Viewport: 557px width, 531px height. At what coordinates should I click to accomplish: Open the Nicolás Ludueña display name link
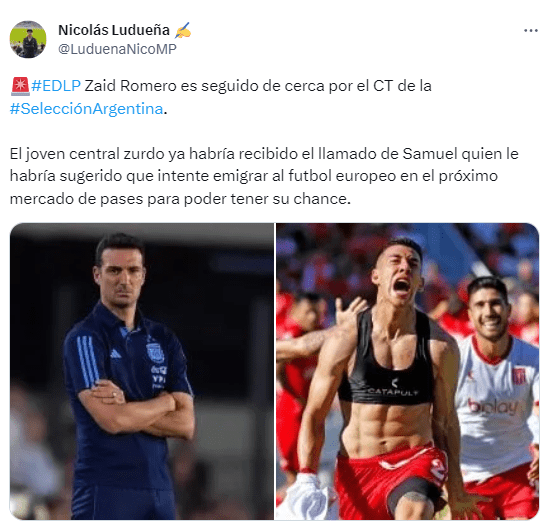tap(114, 30)
